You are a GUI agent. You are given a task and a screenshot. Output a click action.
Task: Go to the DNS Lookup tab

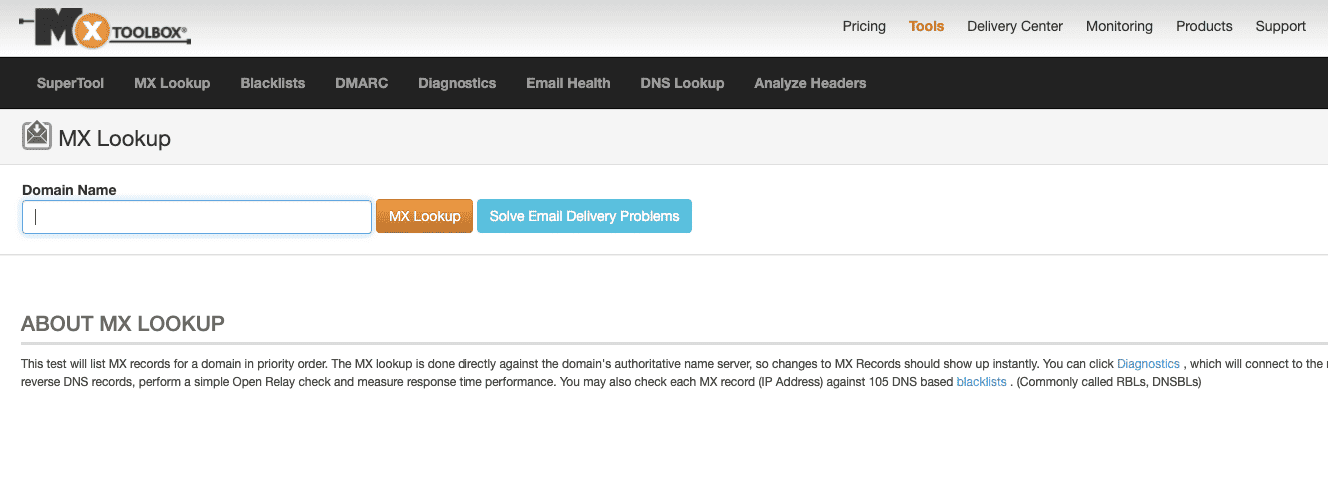(682, 83)
